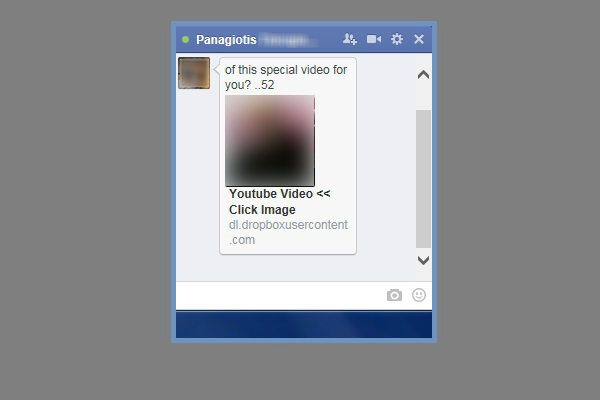The image size is (600, 400).
Task: Click the gray scrollbar thumb
Action: click(x=423, y=179)
